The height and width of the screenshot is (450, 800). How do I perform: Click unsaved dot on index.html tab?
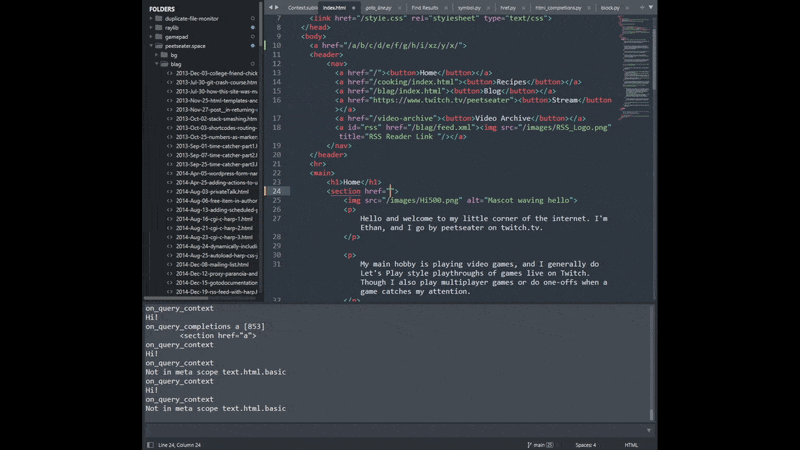tap(353, 8)
